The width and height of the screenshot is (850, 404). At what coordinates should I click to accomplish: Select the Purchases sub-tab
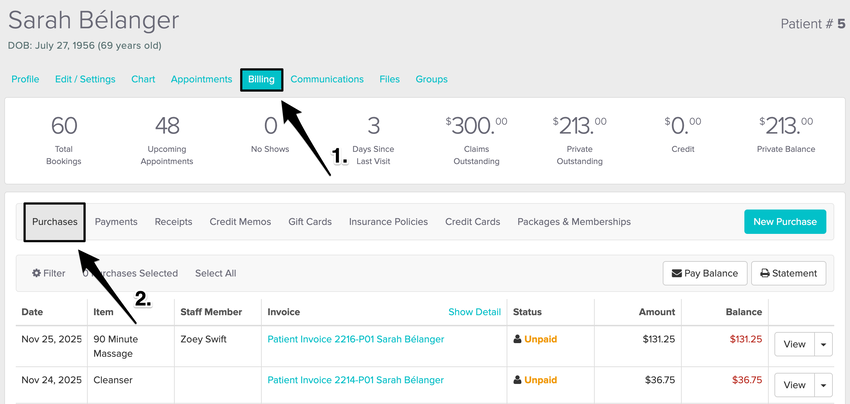[55, 222]
